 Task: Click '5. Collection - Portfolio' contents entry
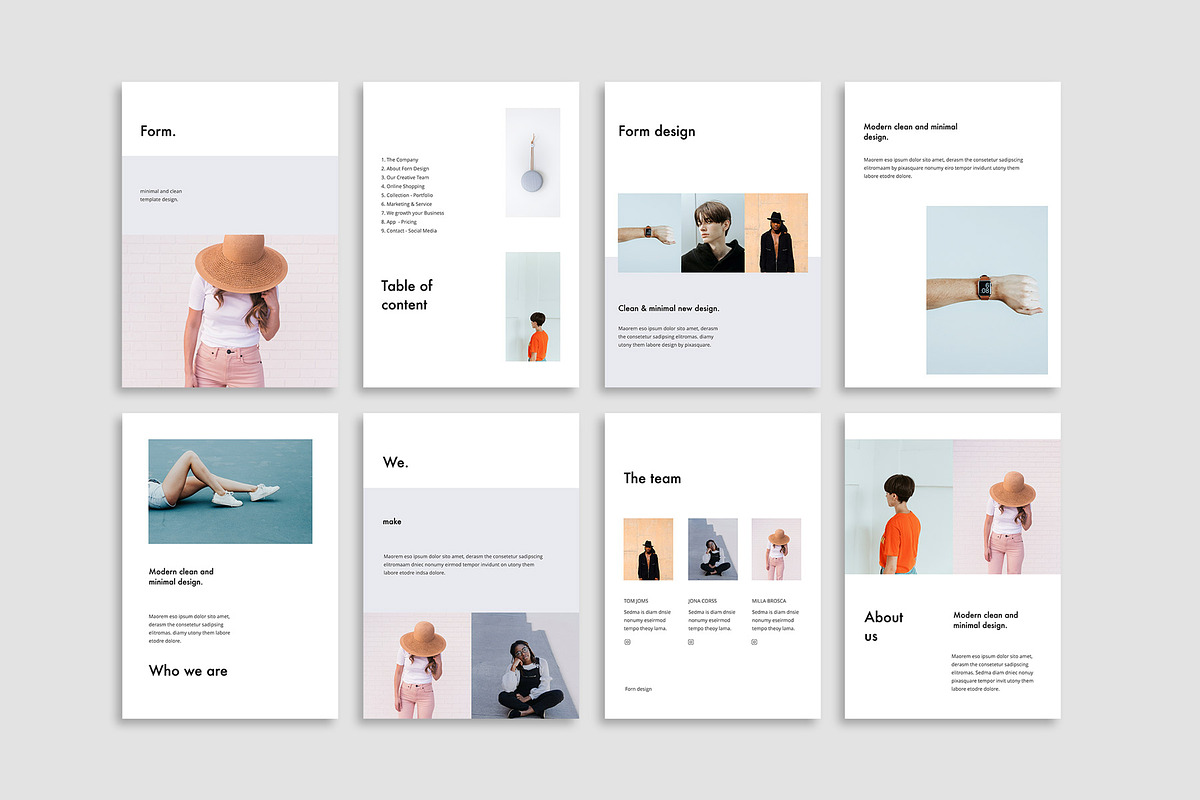pos(407,196)
